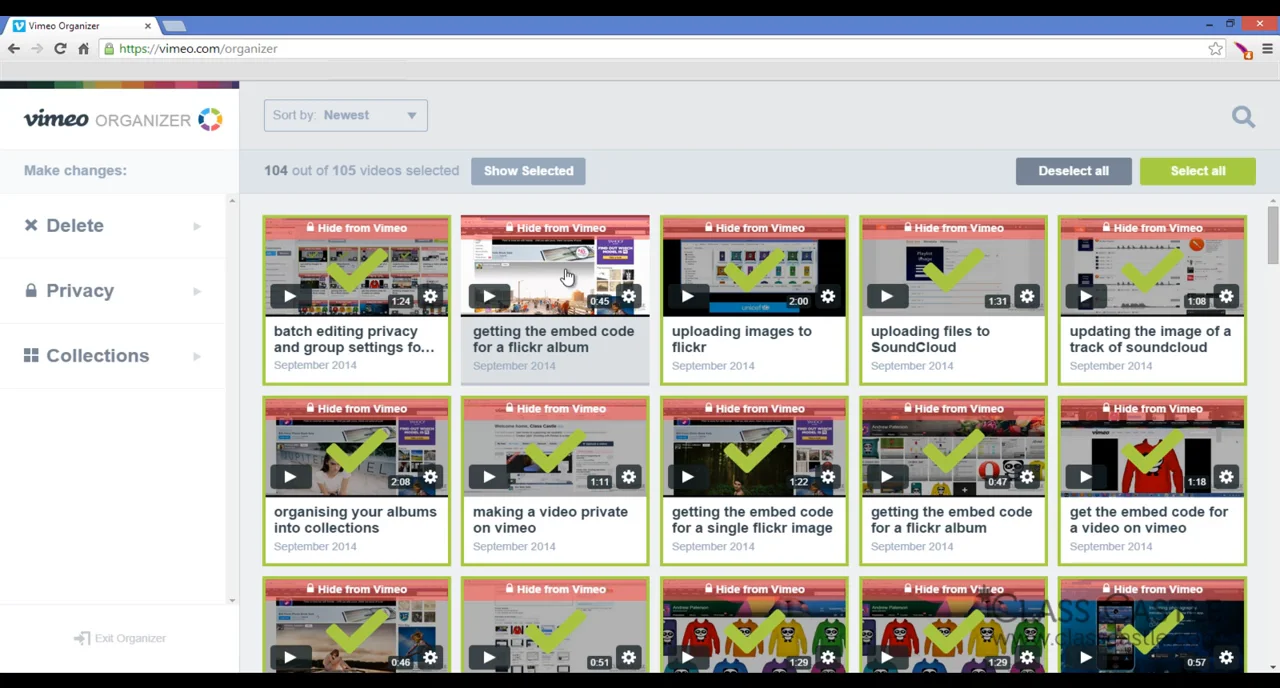Screen dimensions: 1280x688
Task: Expand the Delete option arrow
Action: [197, 226]
